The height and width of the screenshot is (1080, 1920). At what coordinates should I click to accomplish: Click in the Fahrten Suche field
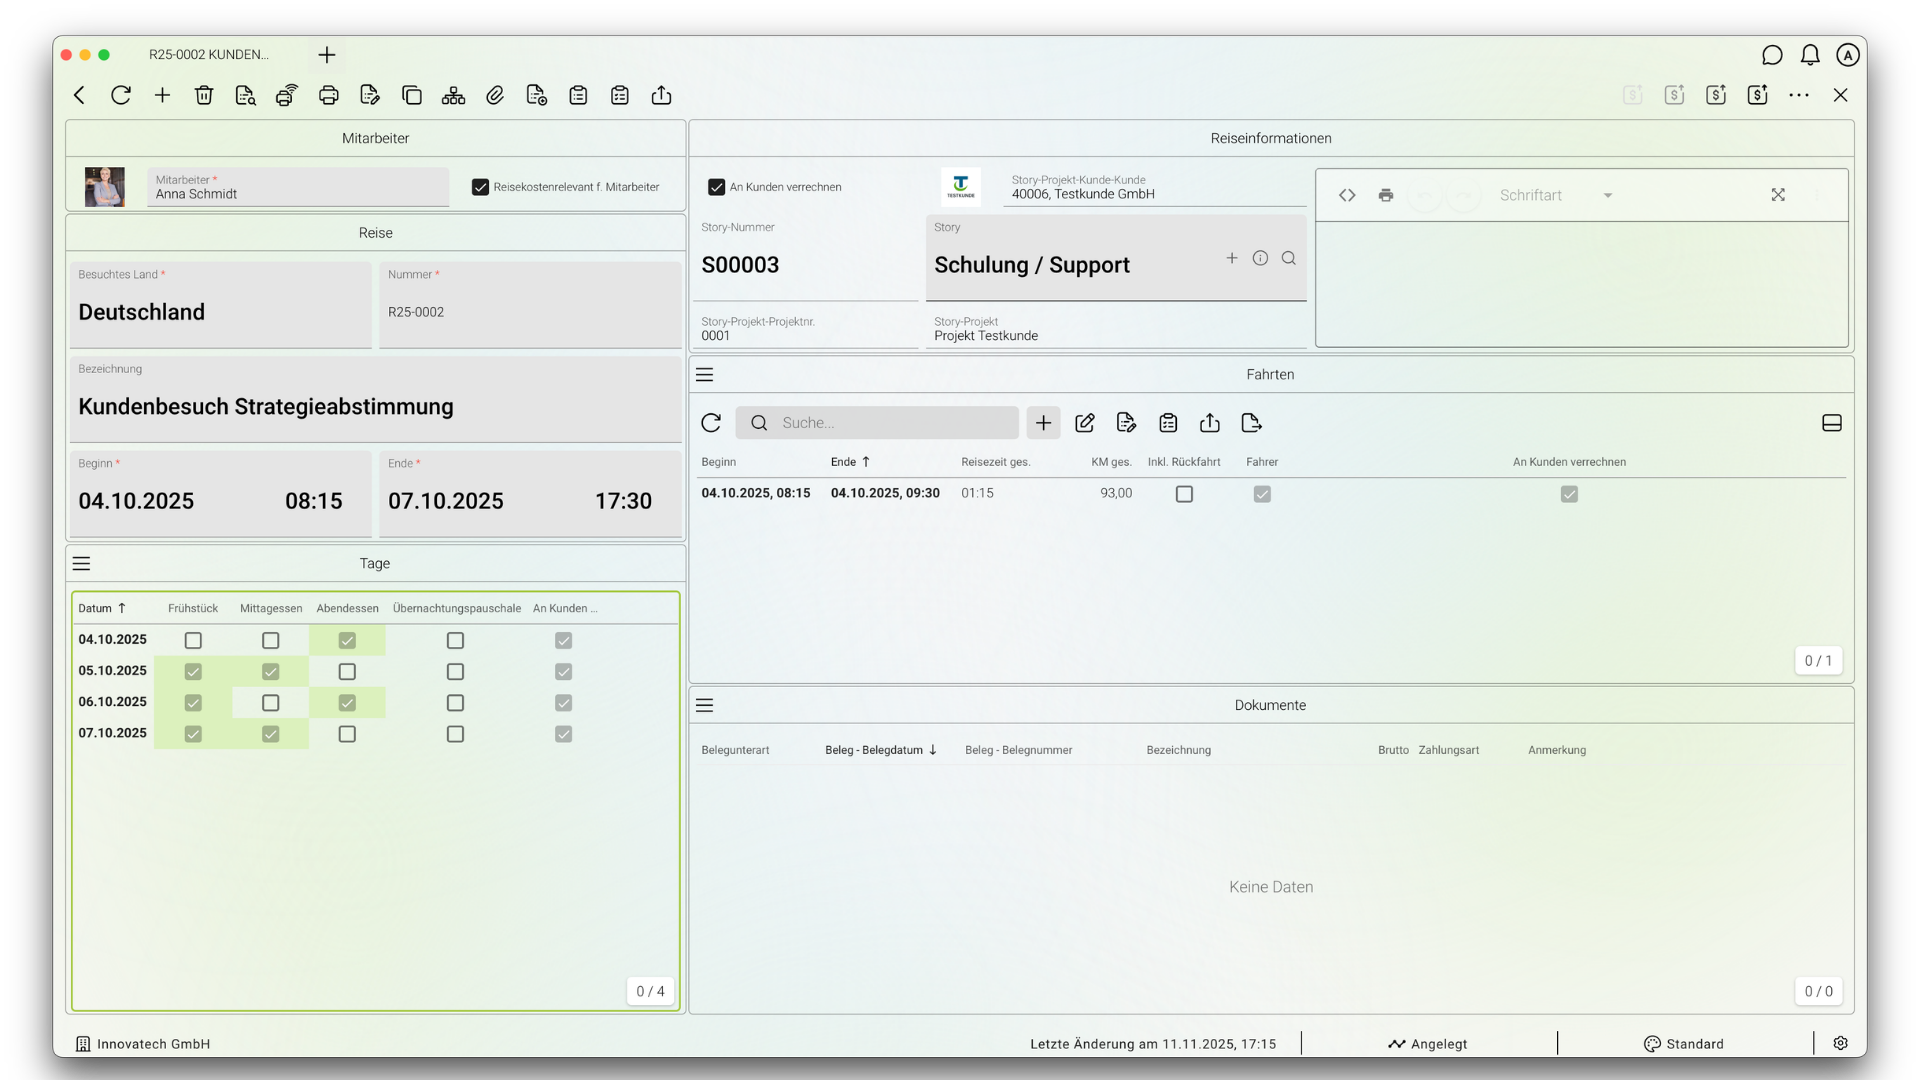coord(878,423)
